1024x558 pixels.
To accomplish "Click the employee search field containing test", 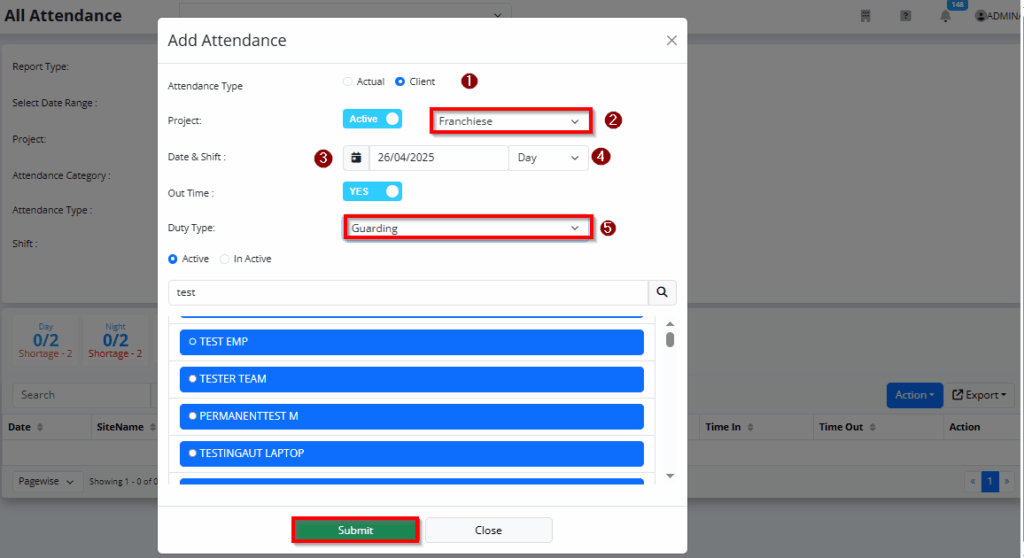I will click(x=408, y=293).
